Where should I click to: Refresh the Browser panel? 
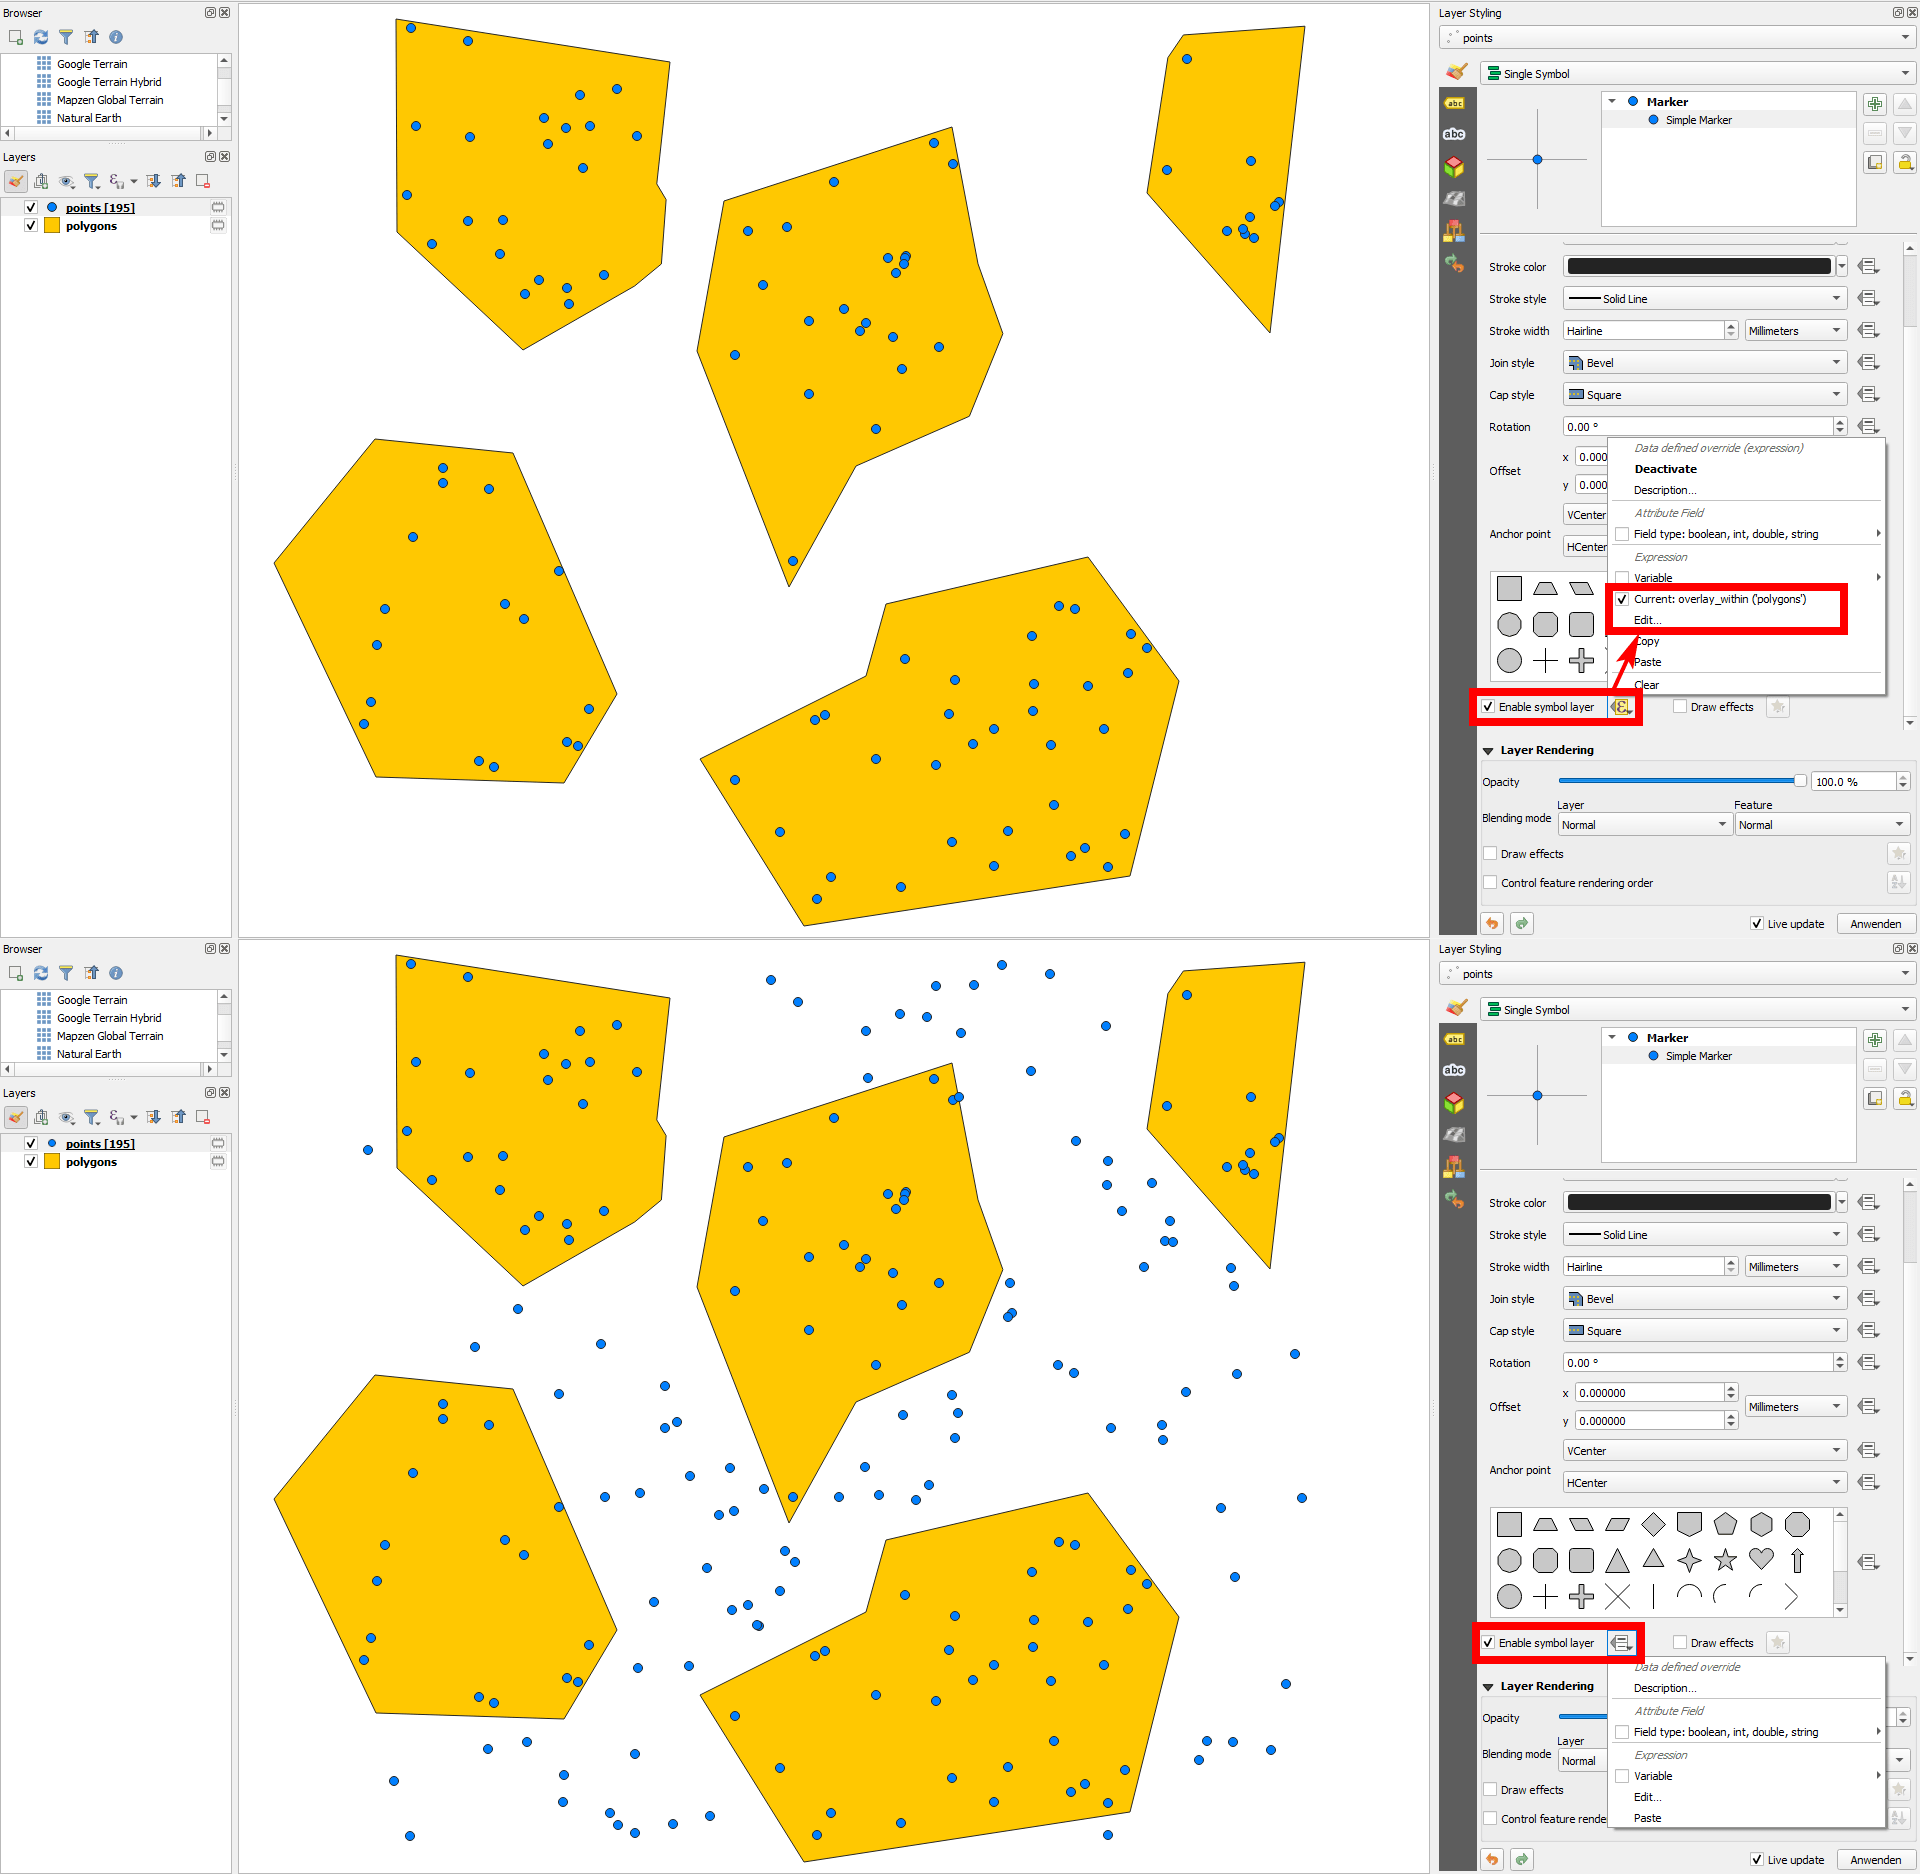coord(40,37)
